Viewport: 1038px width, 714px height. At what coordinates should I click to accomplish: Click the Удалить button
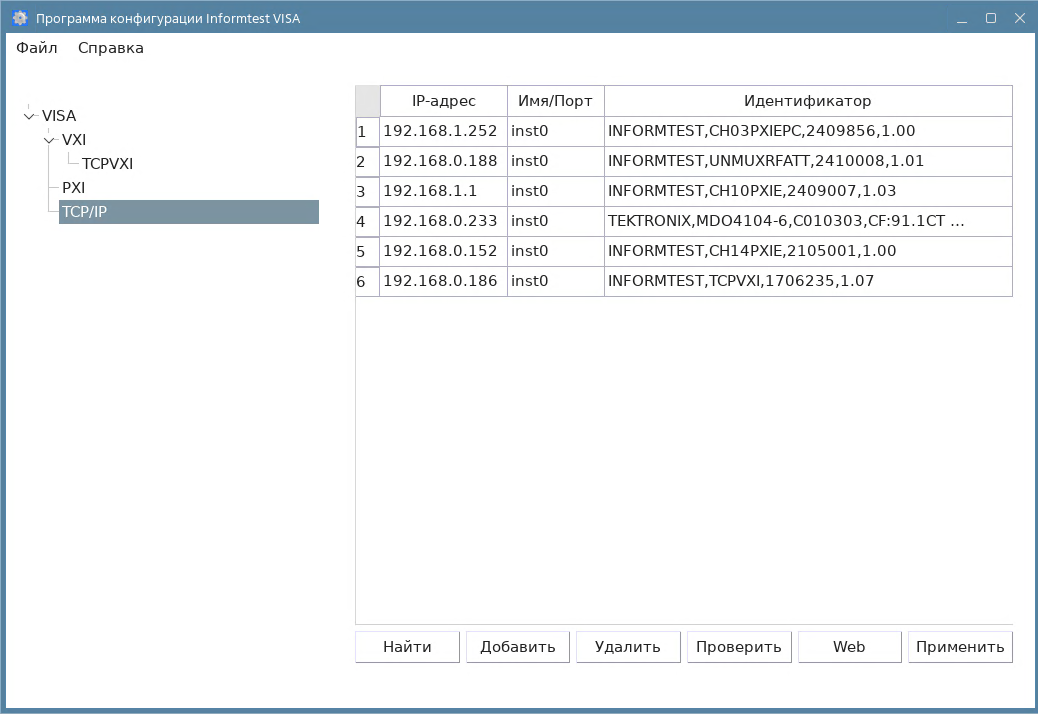click(628, 647)
